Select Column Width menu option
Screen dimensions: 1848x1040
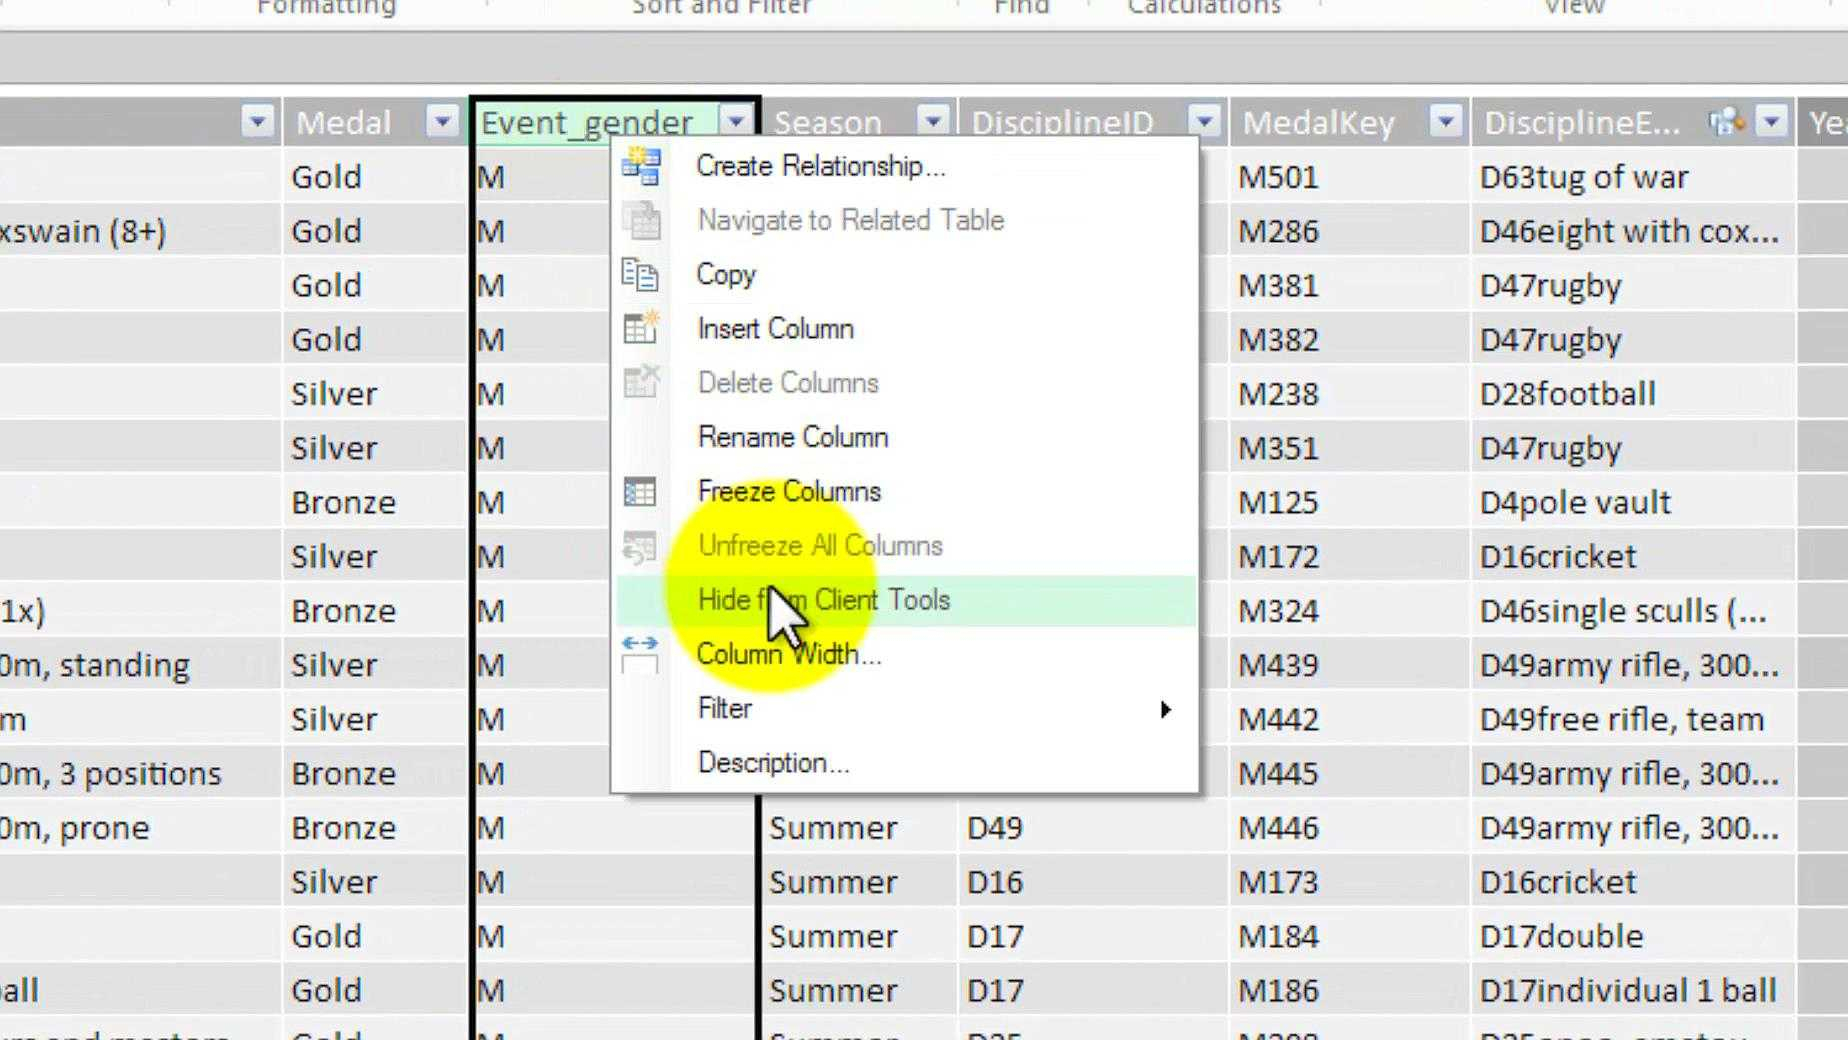point(788,655)
